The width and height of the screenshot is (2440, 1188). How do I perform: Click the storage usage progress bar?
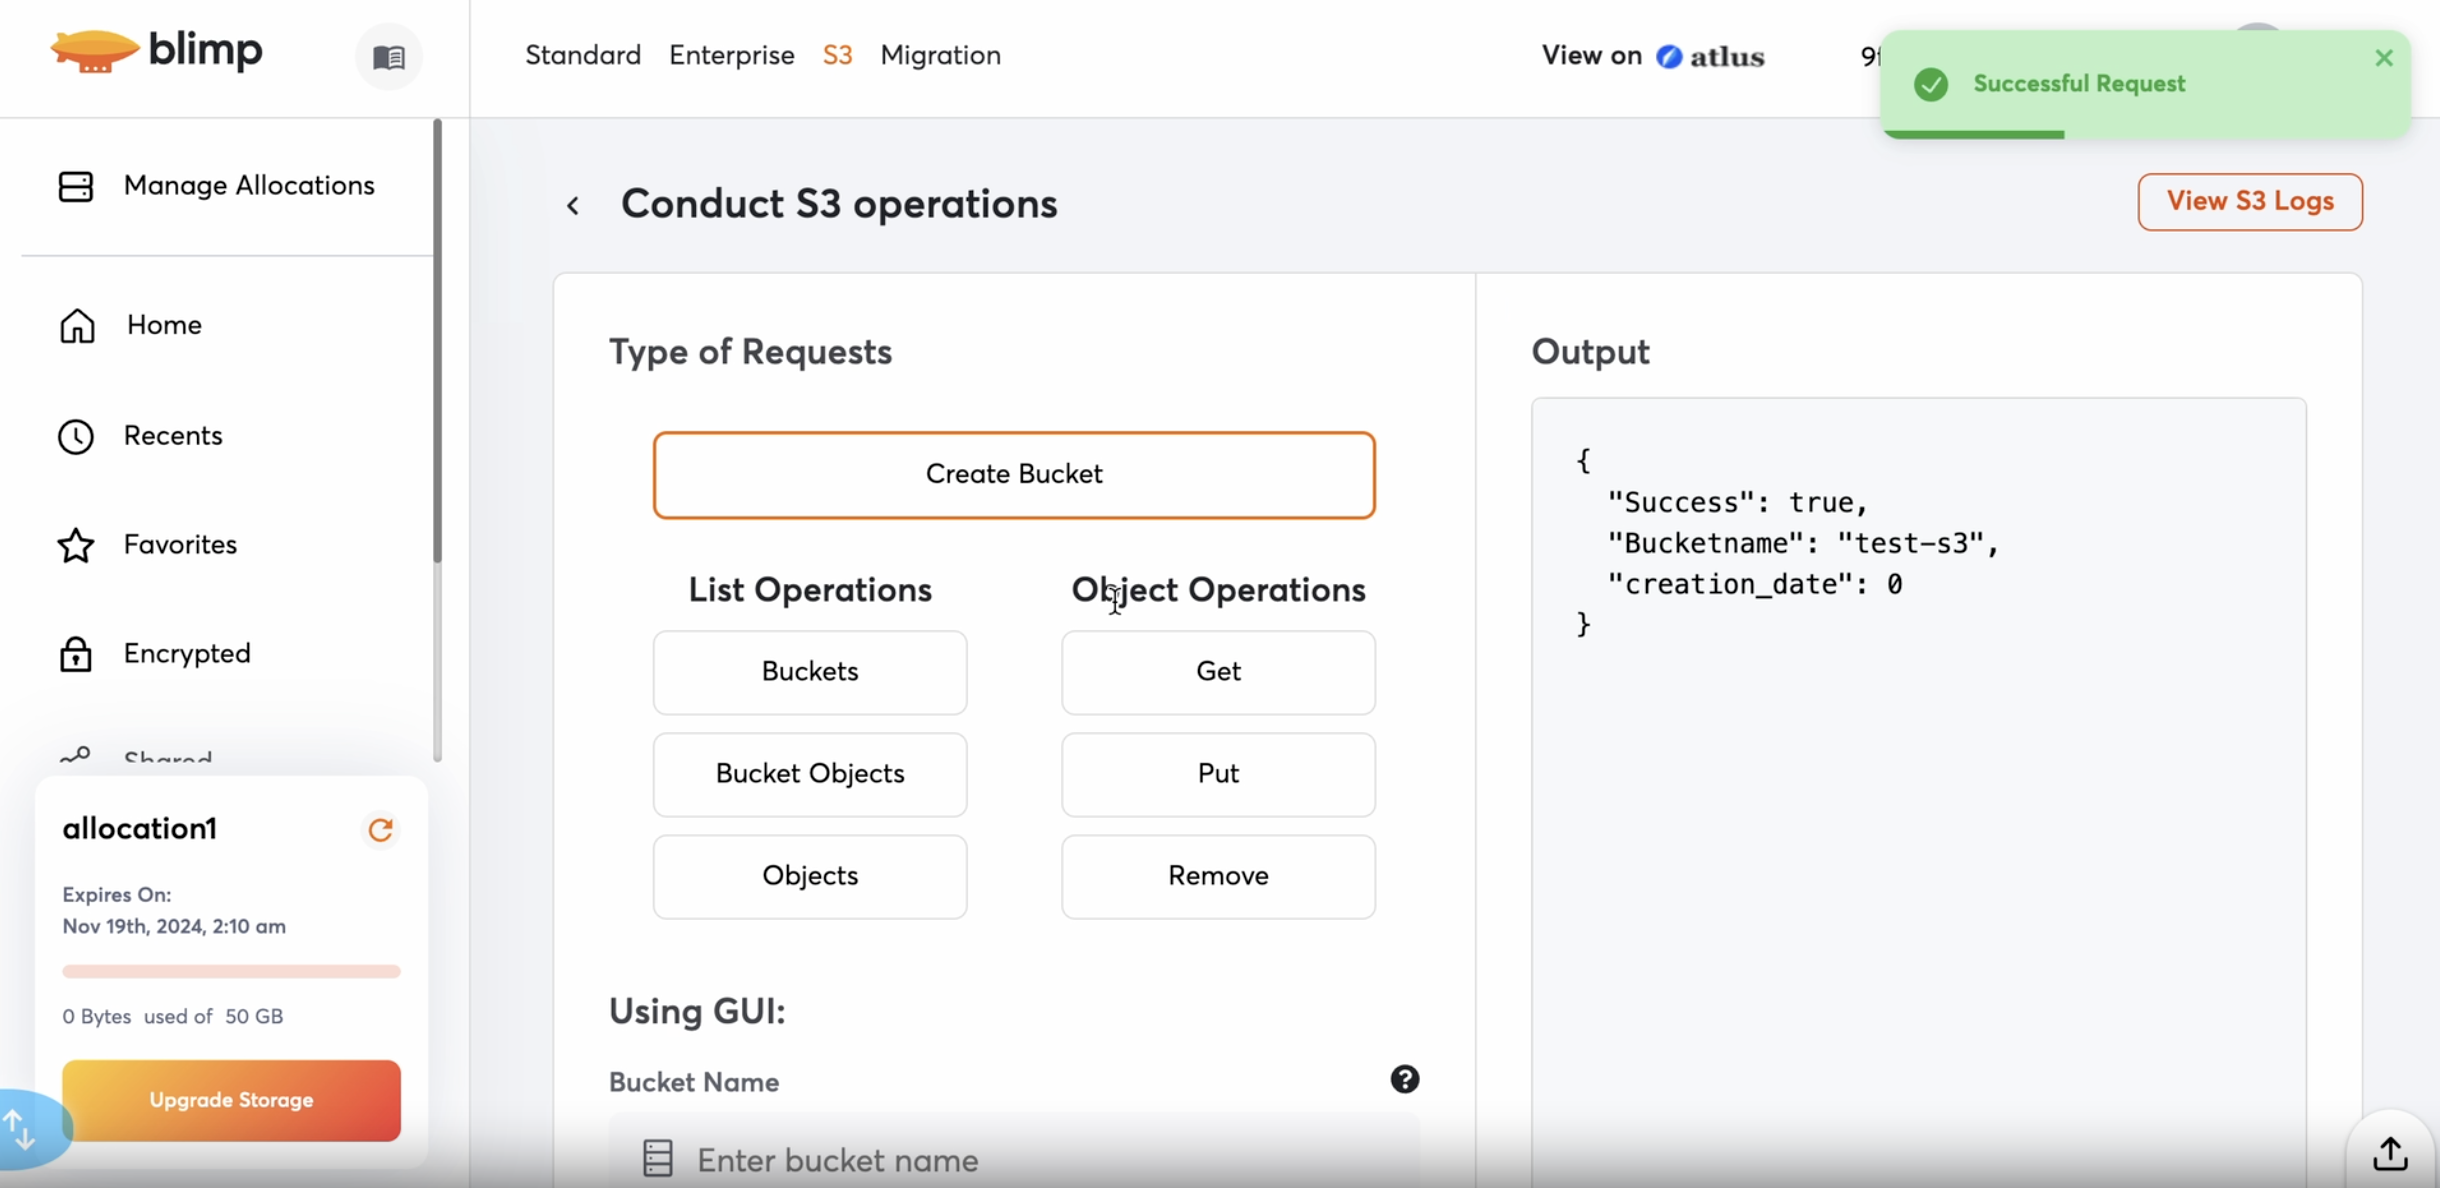(231, 971)
